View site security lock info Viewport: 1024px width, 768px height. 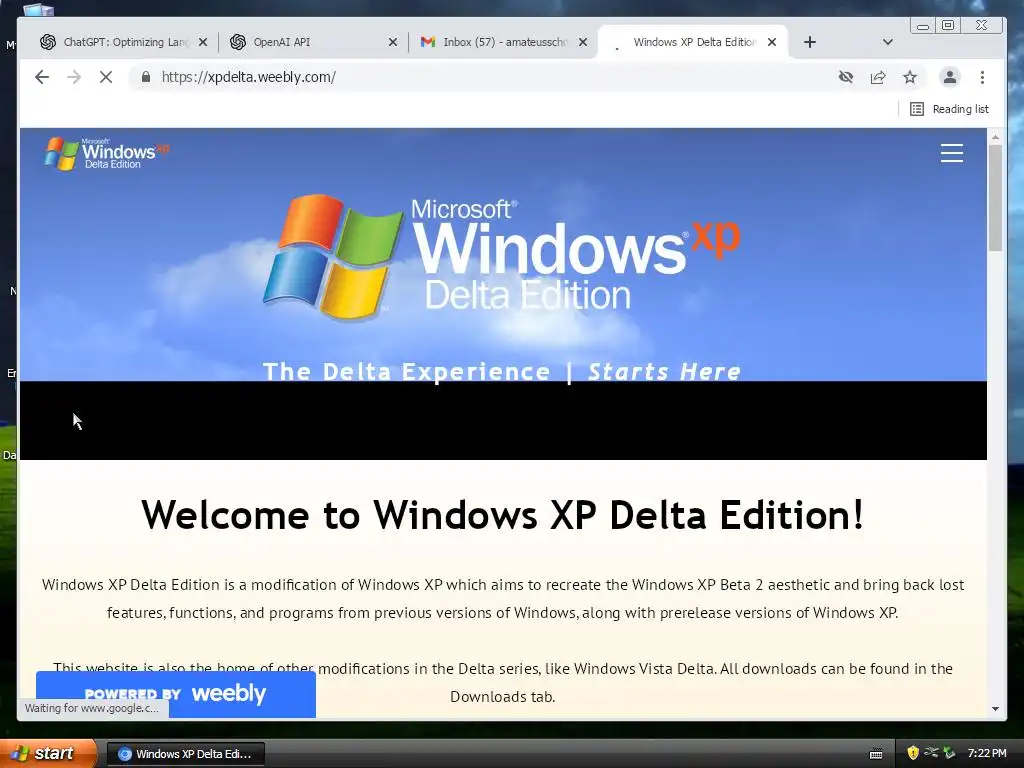146,77
